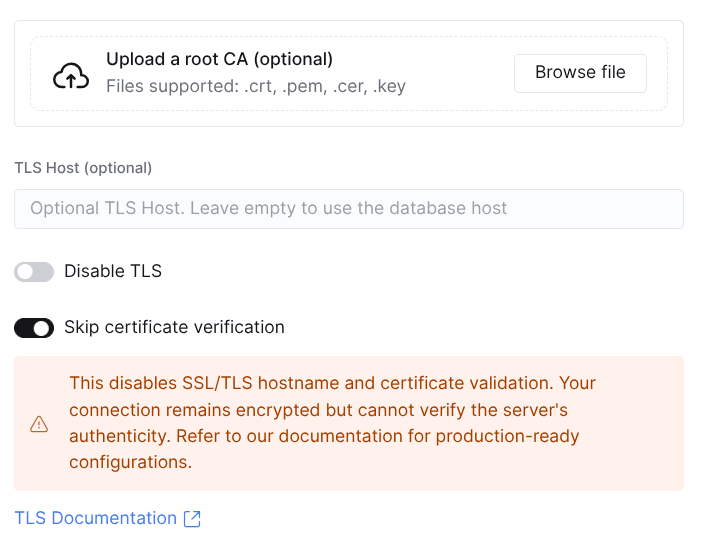Click the Upload a root CA heading

(220, 59)
